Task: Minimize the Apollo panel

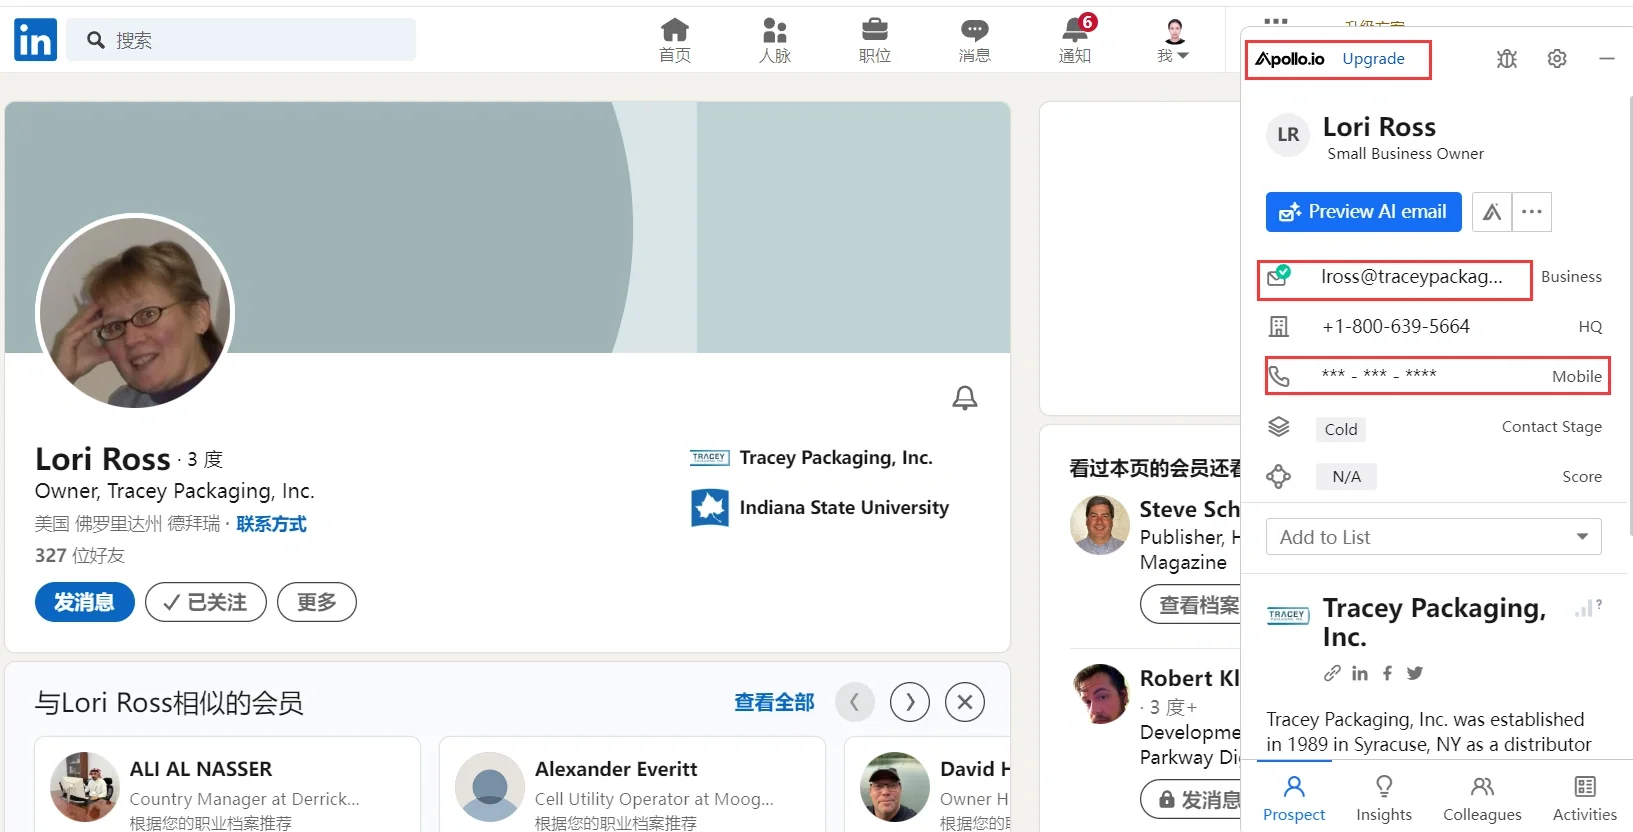Action: tap(1607, 59)
